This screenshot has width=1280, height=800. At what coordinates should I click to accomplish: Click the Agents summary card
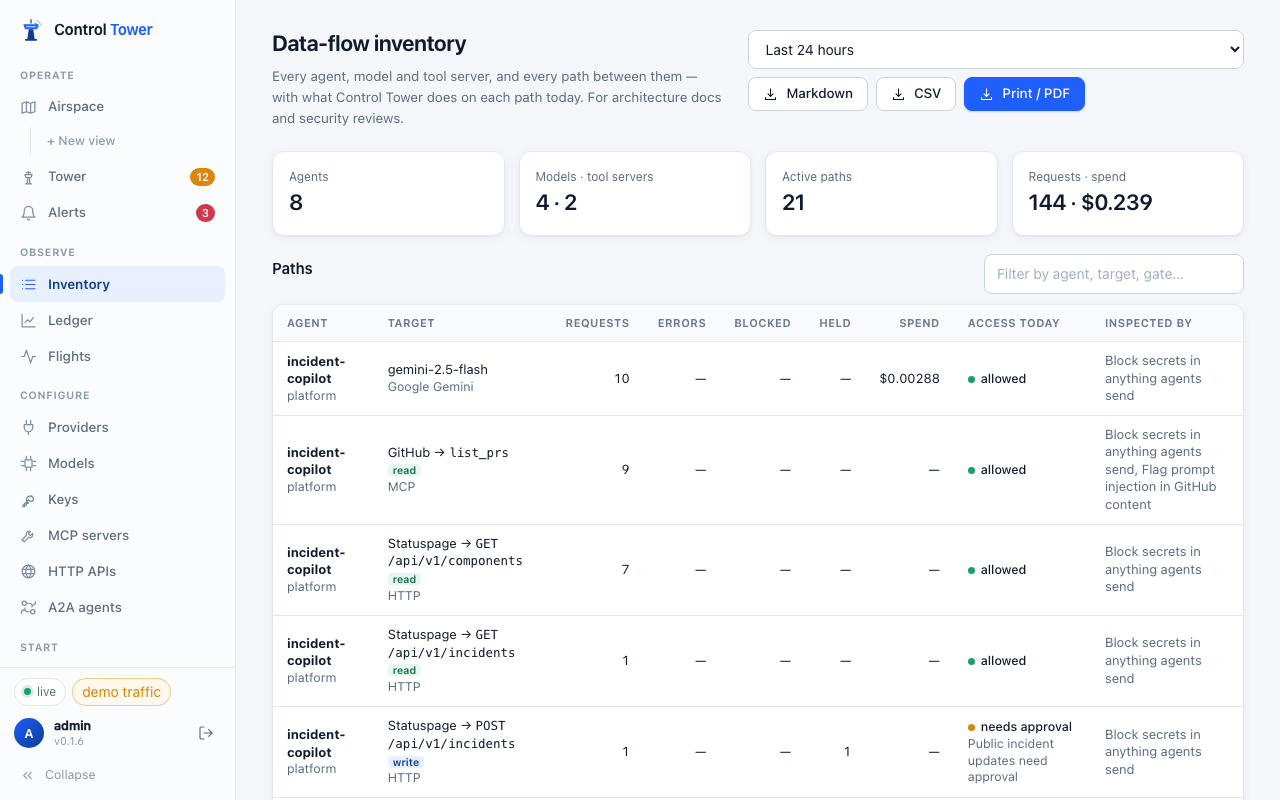[388, 193]
